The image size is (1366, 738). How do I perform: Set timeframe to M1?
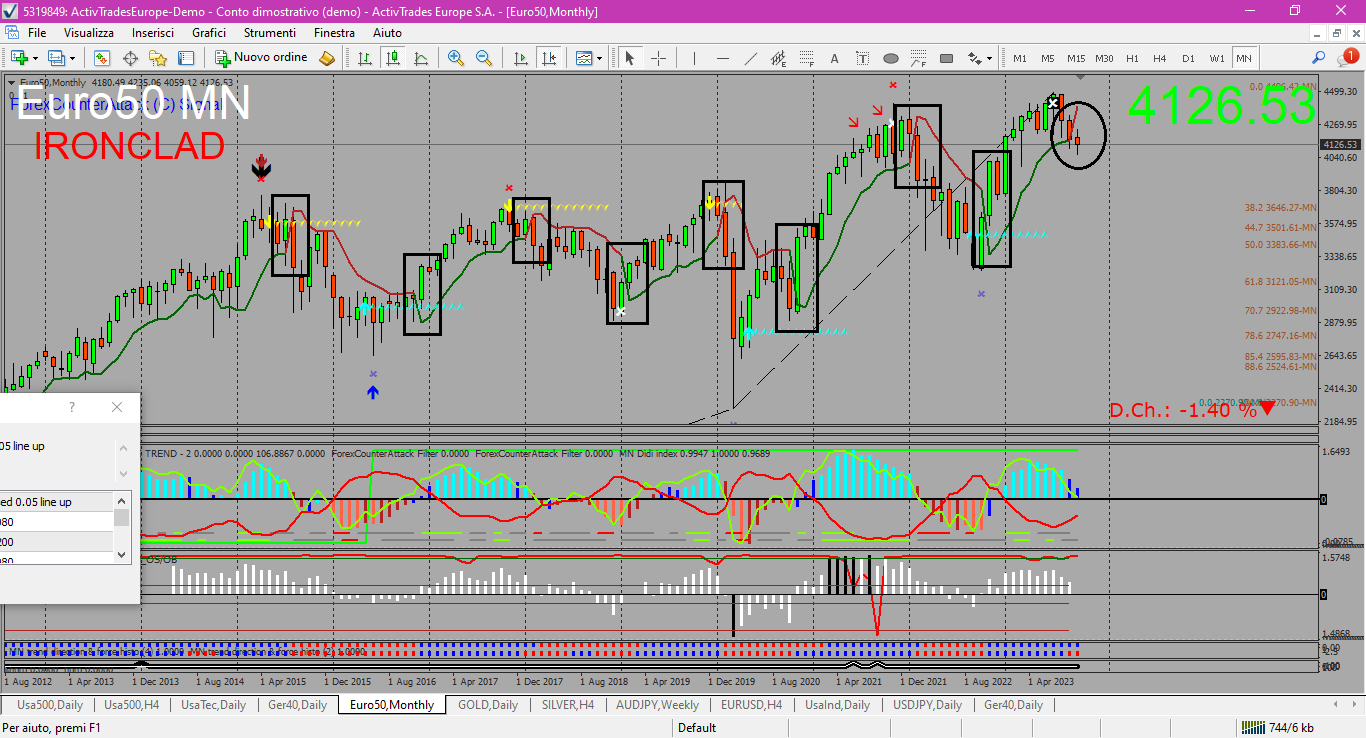pyautogui.click(x=1020, y=58)
